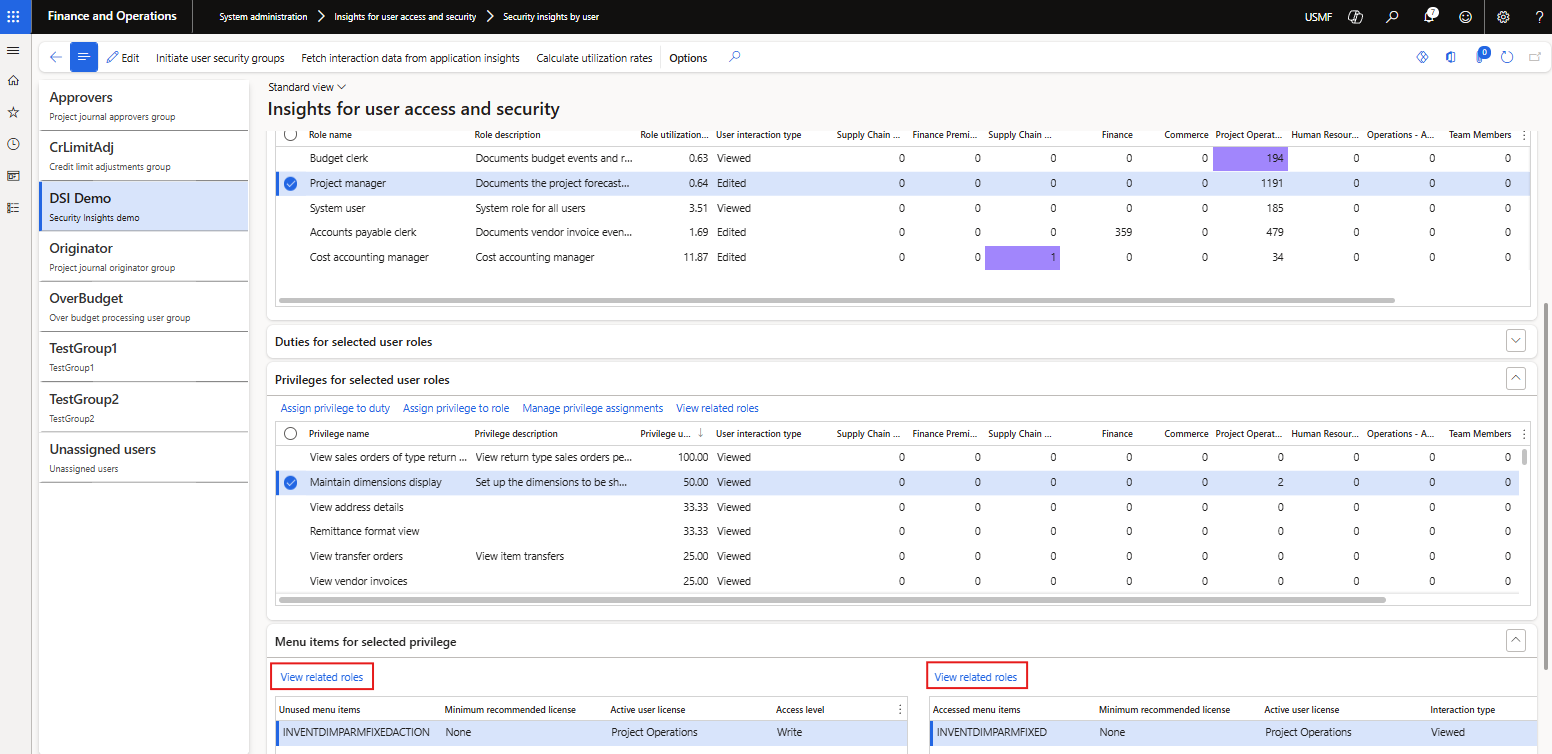Image resolution: width=1552 pixels, height=754 pixels.
Task: Click Calculate utilization rates in action bar
Action: [594, 58]
